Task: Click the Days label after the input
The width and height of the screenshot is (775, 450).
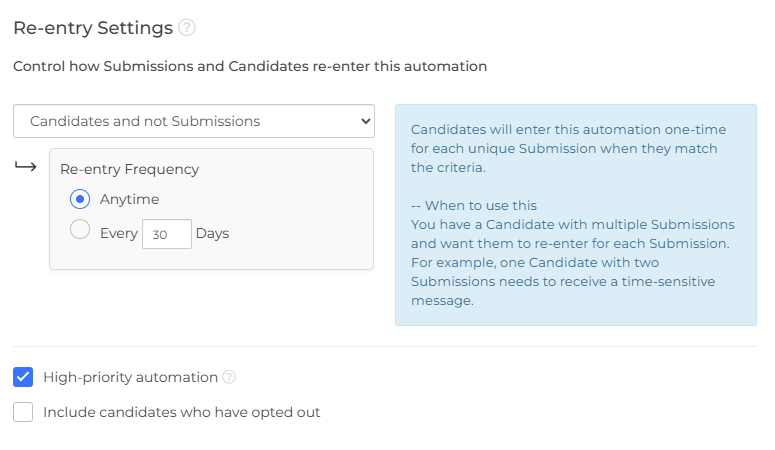Action: 212,234
